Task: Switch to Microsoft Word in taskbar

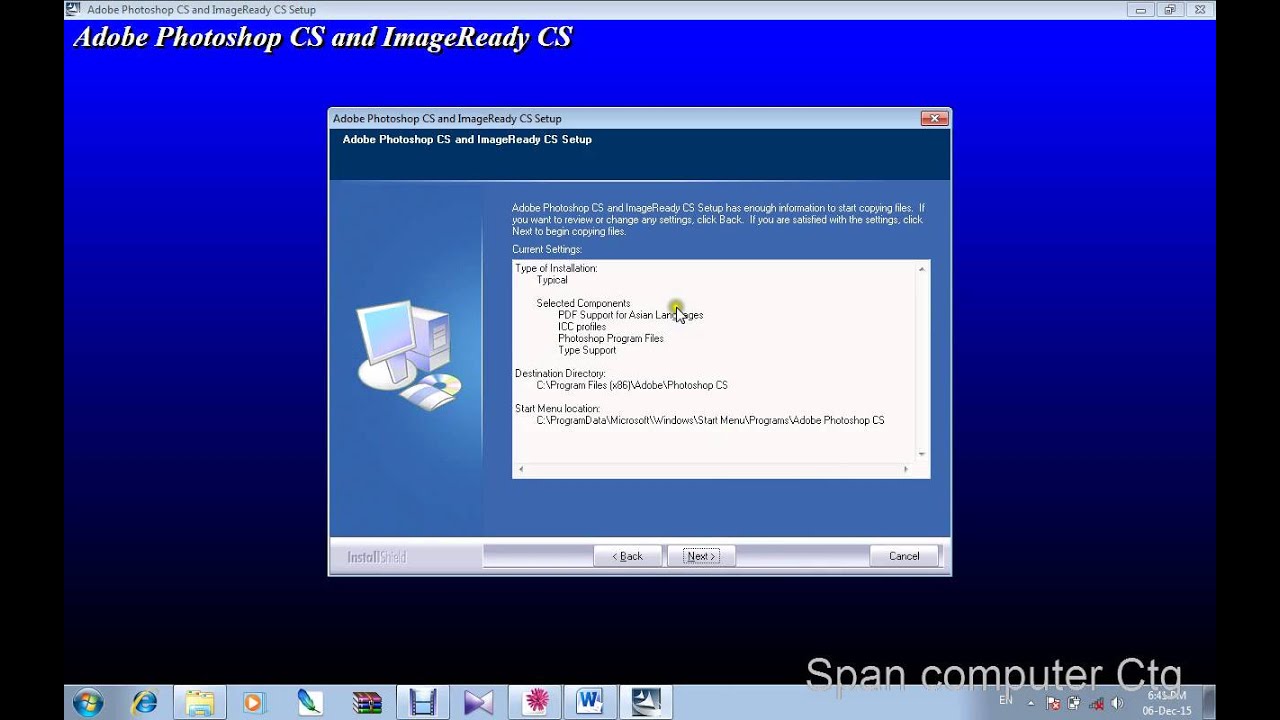Action: 591,702
